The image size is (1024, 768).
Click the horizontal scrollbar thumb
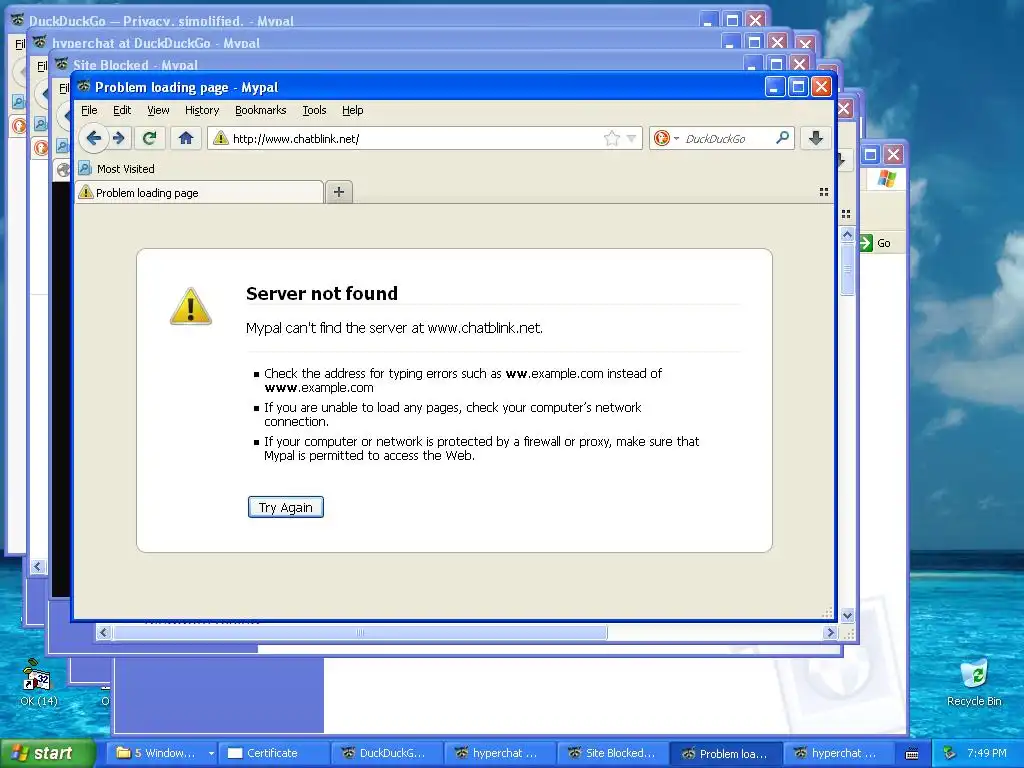[x=360, y=632]
